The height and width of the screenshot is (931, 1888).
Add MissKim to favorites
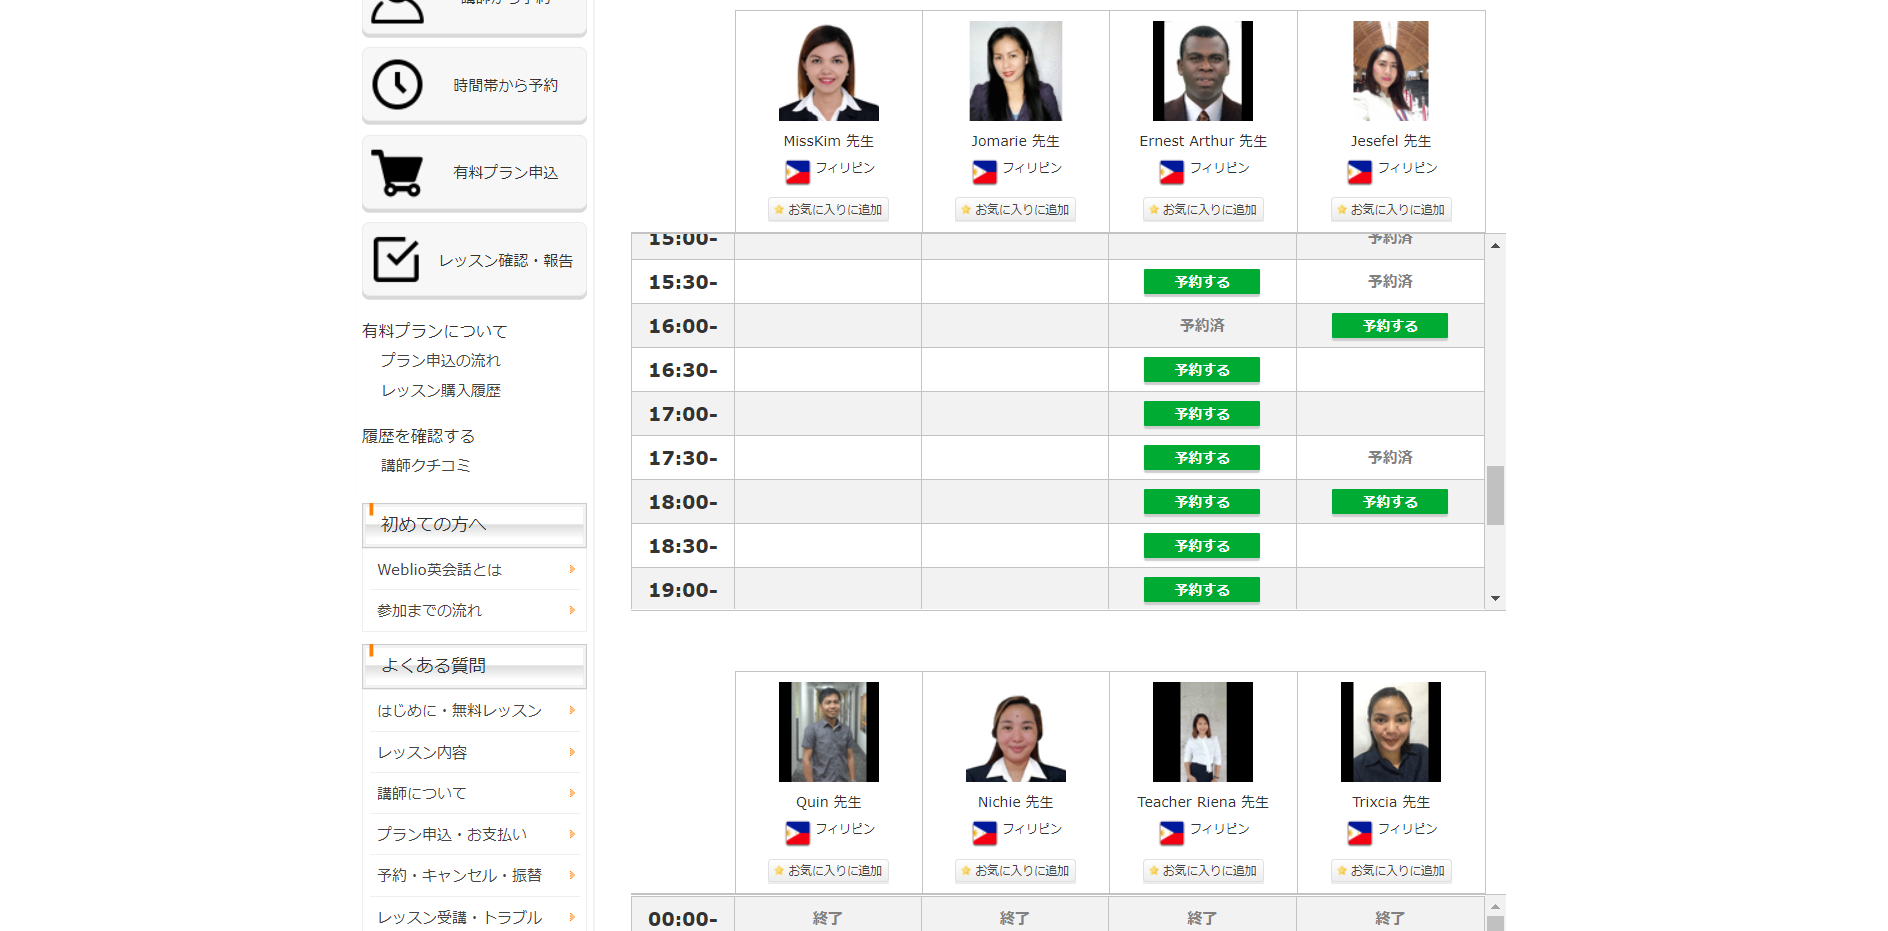coord(828,210)
